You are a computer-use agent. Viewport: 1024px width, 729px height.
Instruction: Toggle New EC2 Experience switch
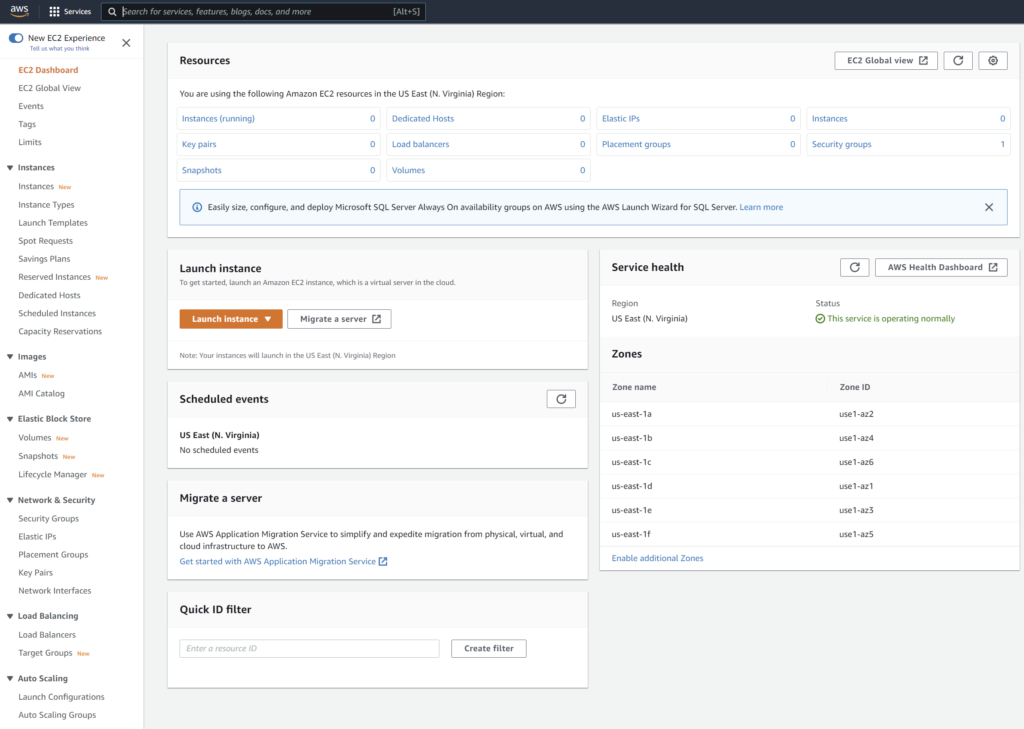click(x=16, y=38)
